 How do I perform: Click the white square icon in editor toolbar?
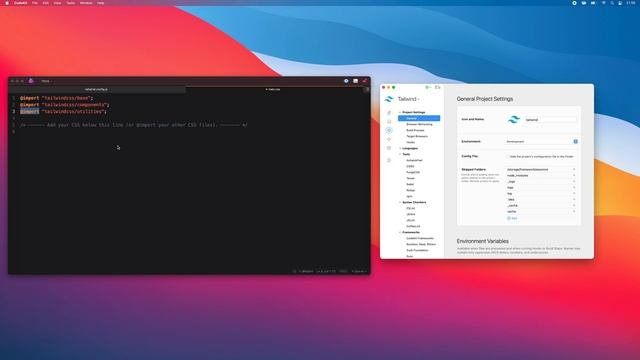(x=356, y=81)
